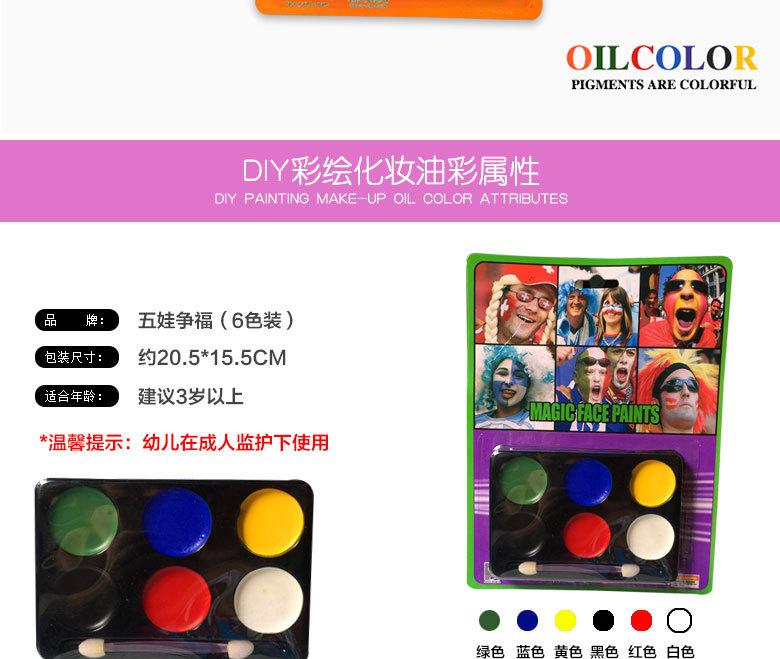This screenshot has height=659, width=780.
Task: Click the OILCOLOR logo text
Action: (x=662, y=58)
